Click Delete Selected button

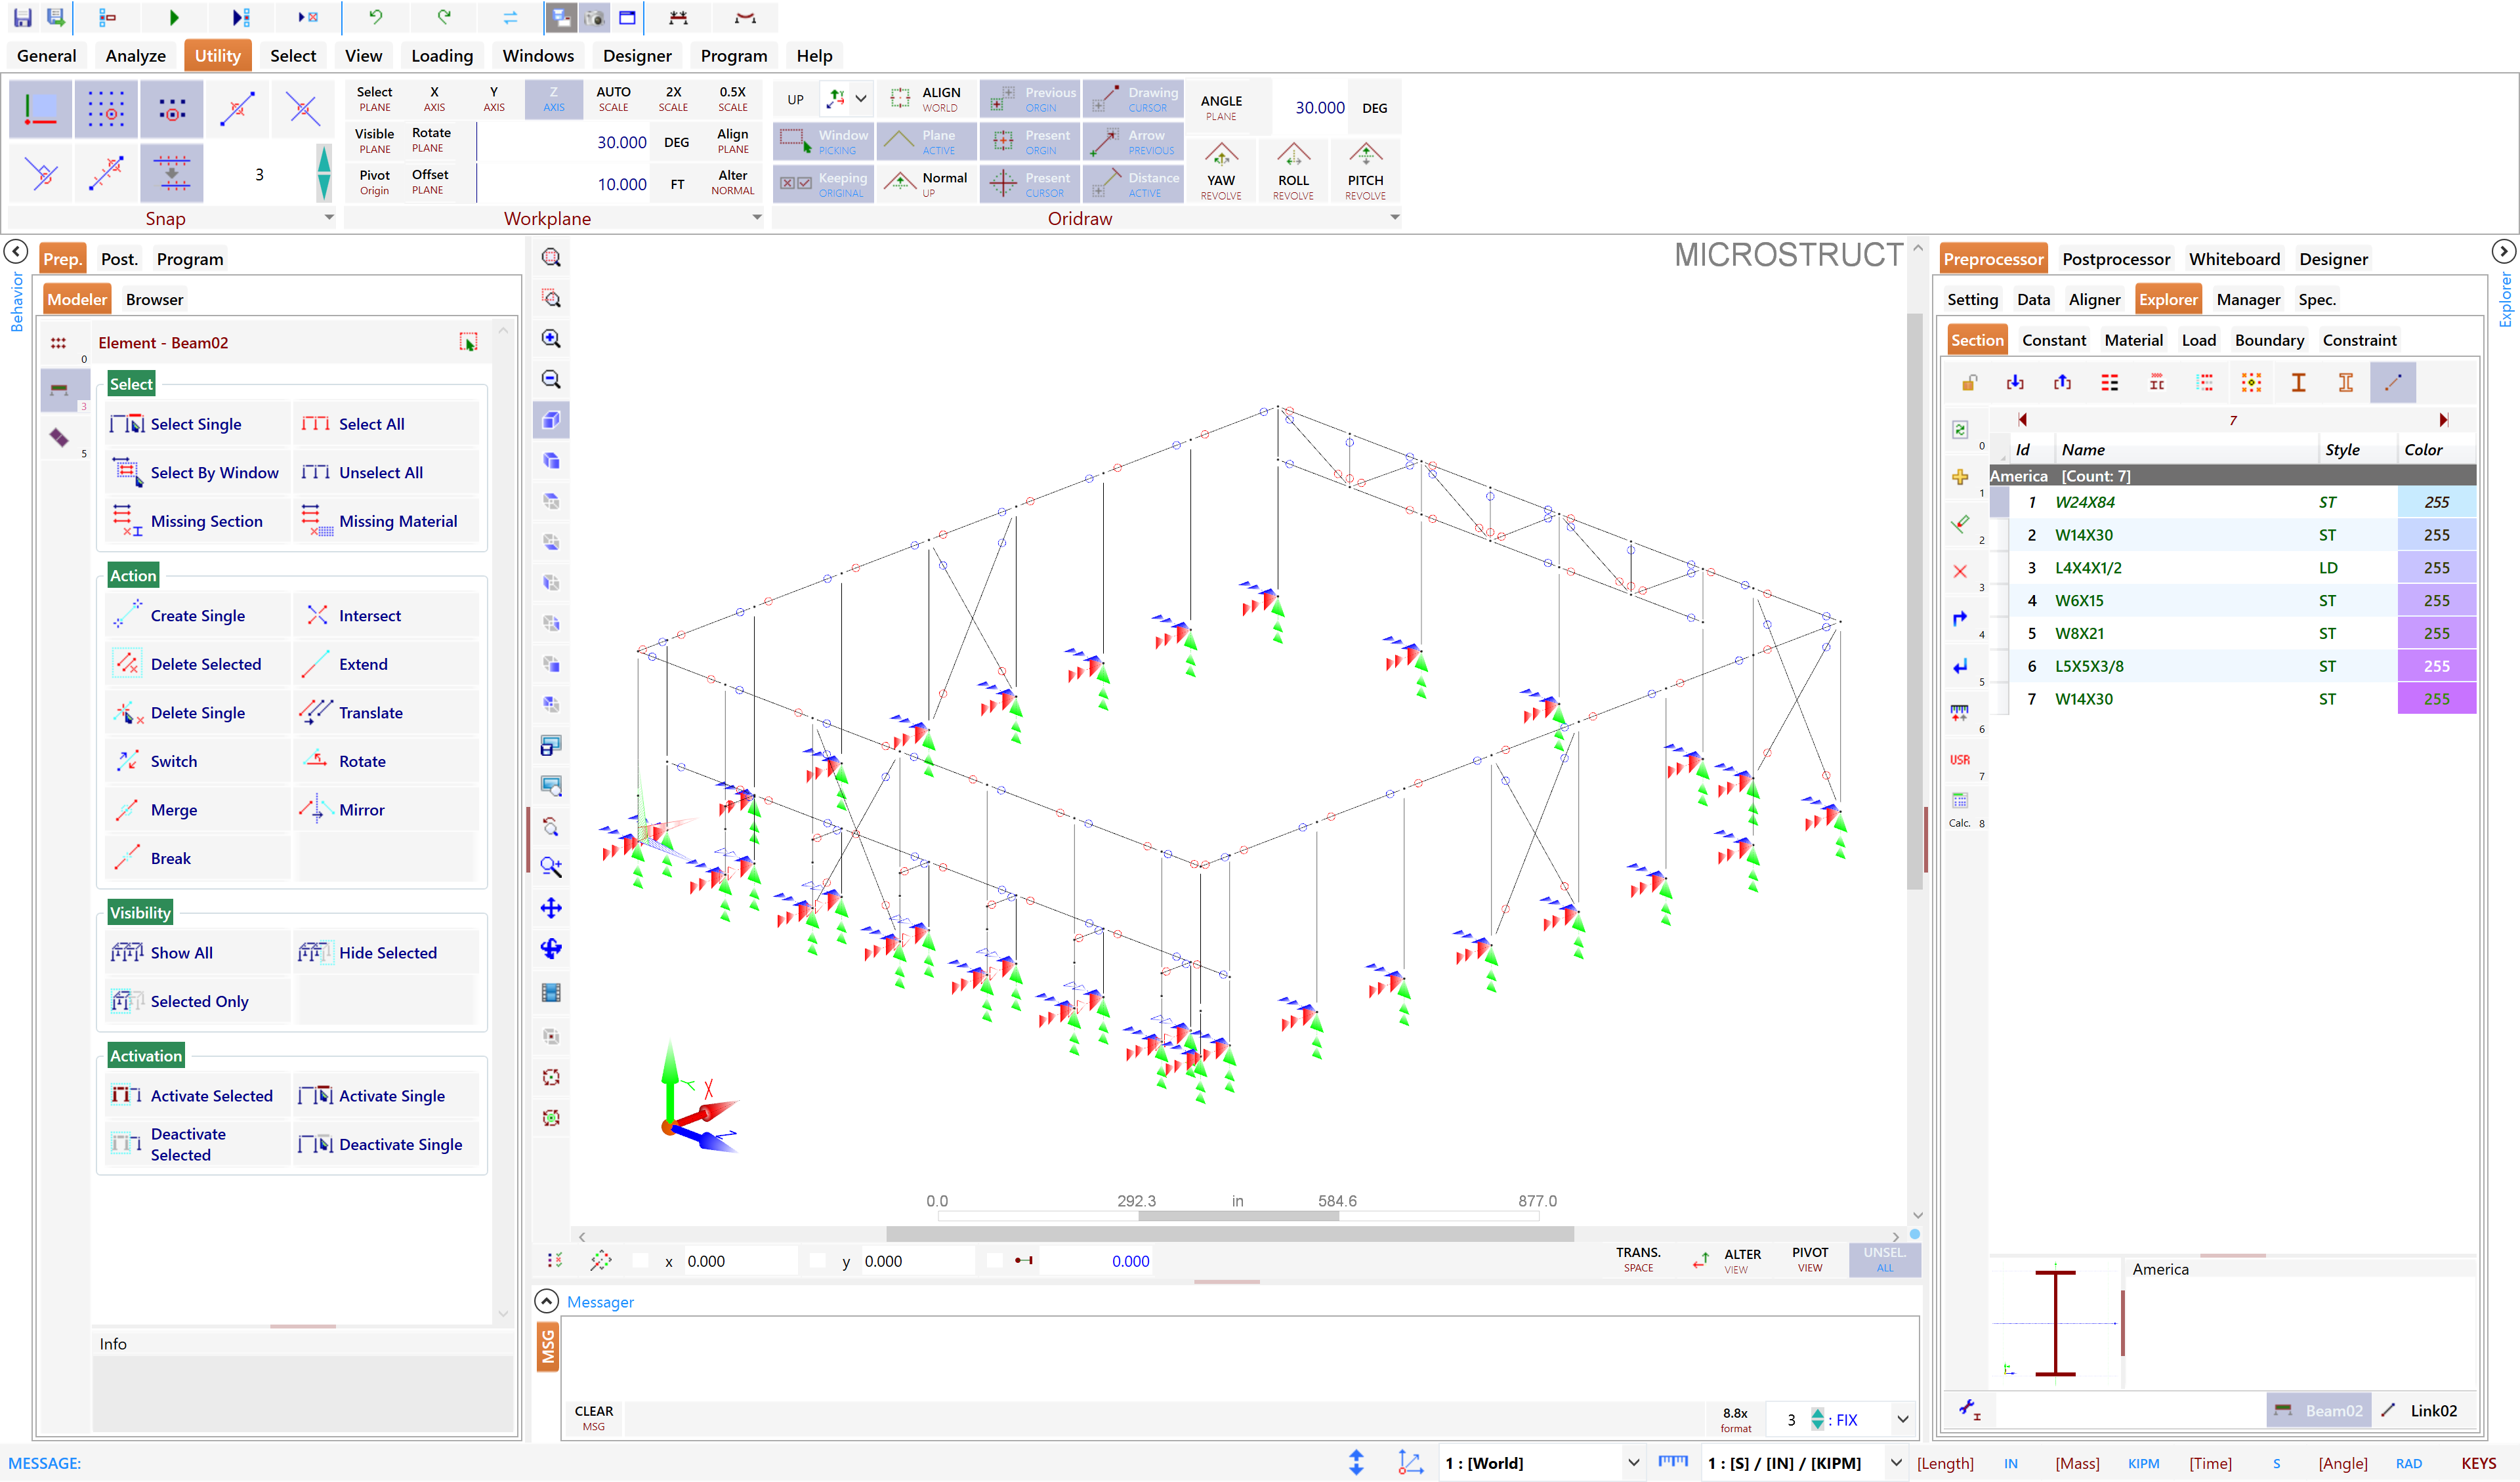tap(197, 664)
